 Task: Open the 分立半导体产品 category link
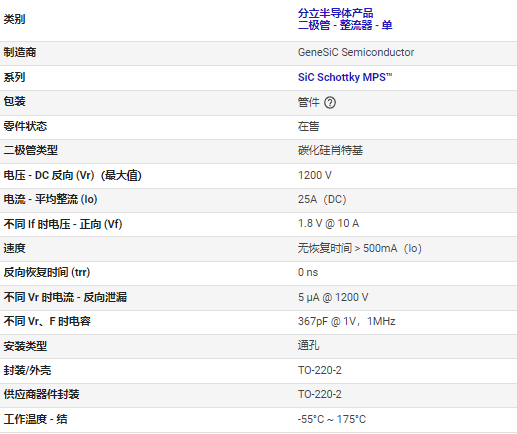pos(335,13)
